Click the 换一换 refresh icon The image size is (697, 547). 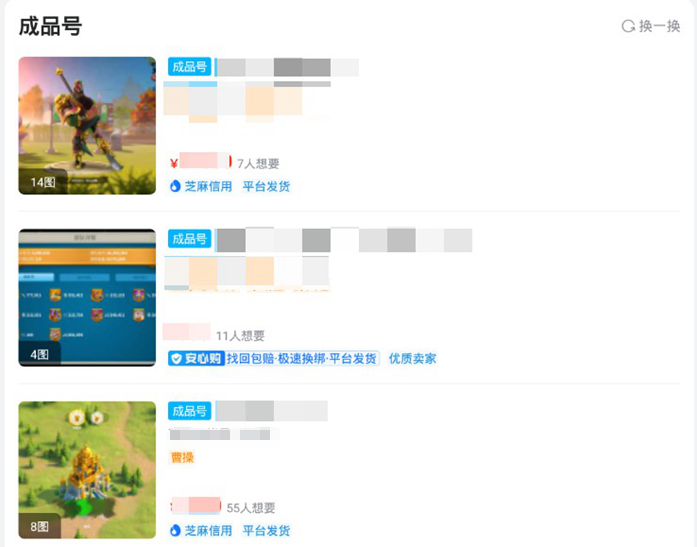(x=628, y=26)
